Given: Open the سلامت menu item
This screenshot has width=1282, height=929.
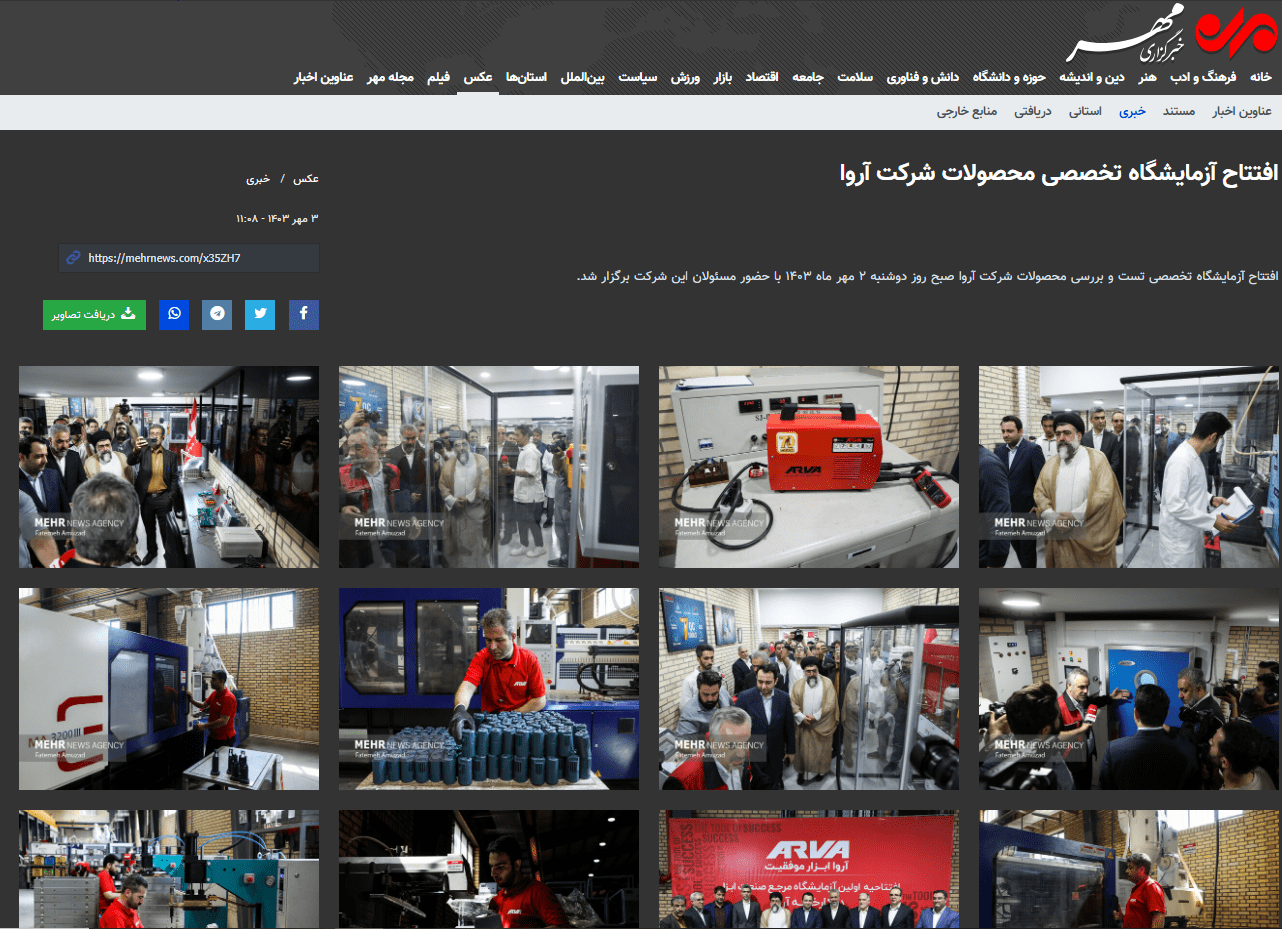Looking at the screenshot, I should pyautogui.click(x=855, y=77).
